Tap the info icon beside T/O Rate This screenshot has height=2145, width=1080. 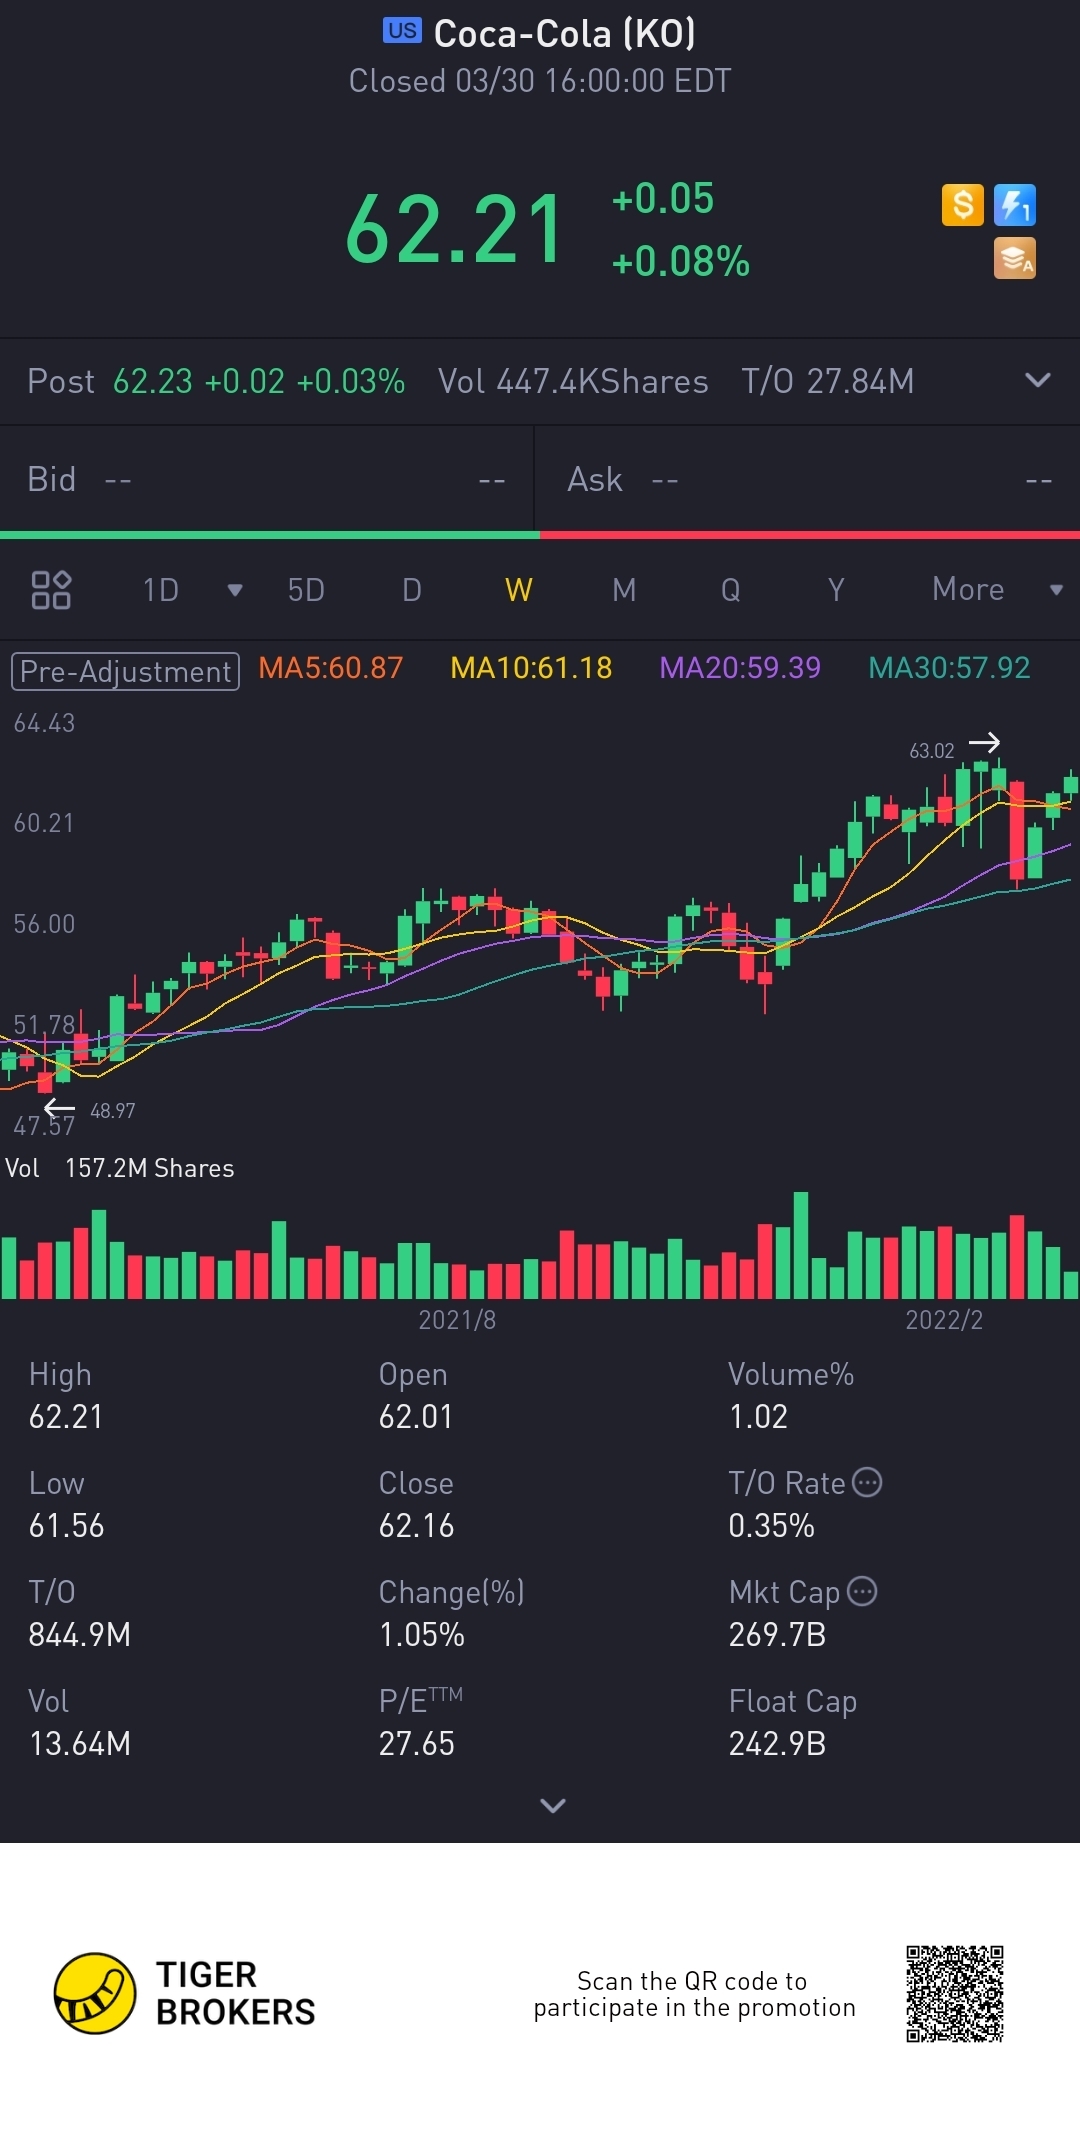coord(866,1482)
